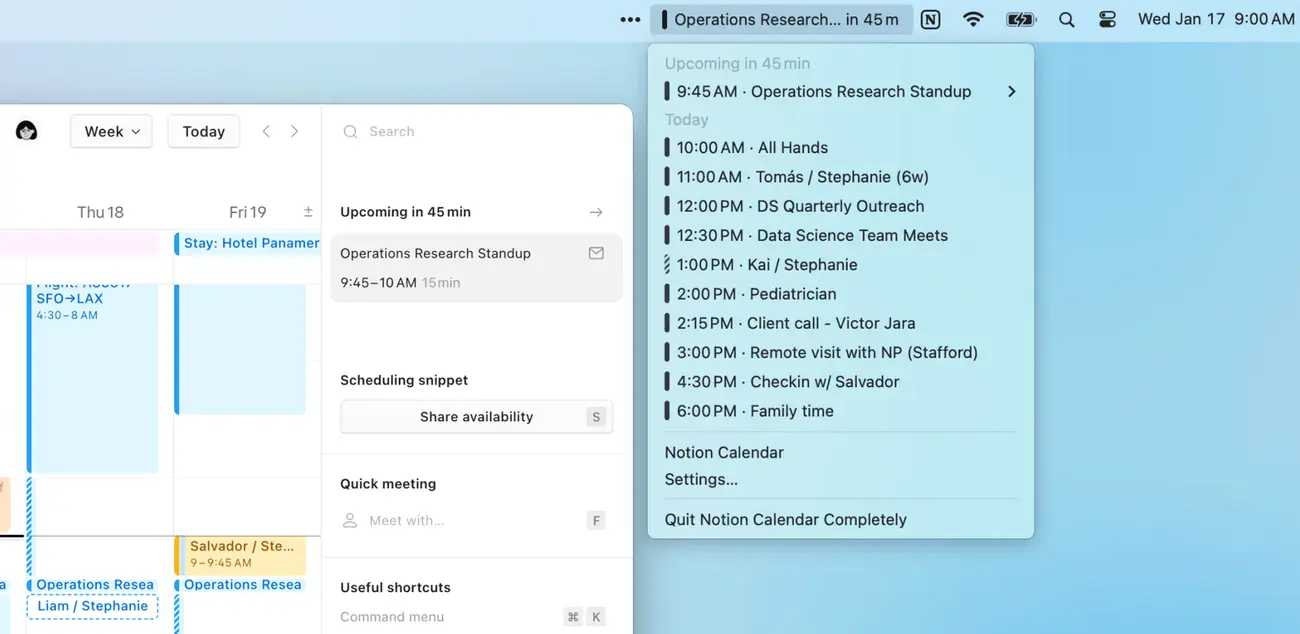Open the Wi-Fi icon in the menu bar
This screenshot has width=1300, height=634.
[x=973, y=18]
